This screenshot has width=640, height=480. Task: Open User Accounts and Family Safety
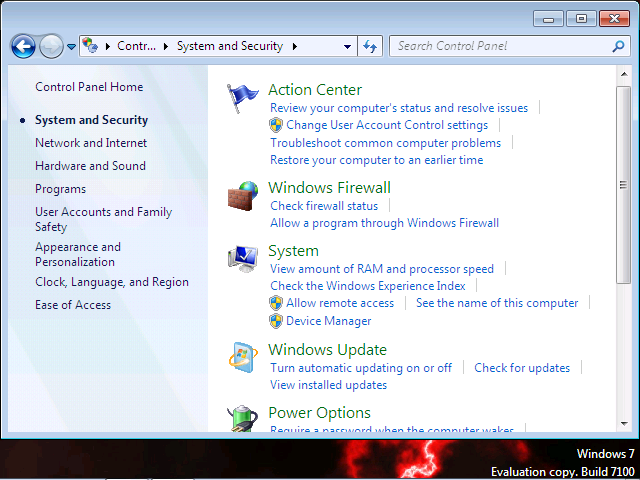104,219
